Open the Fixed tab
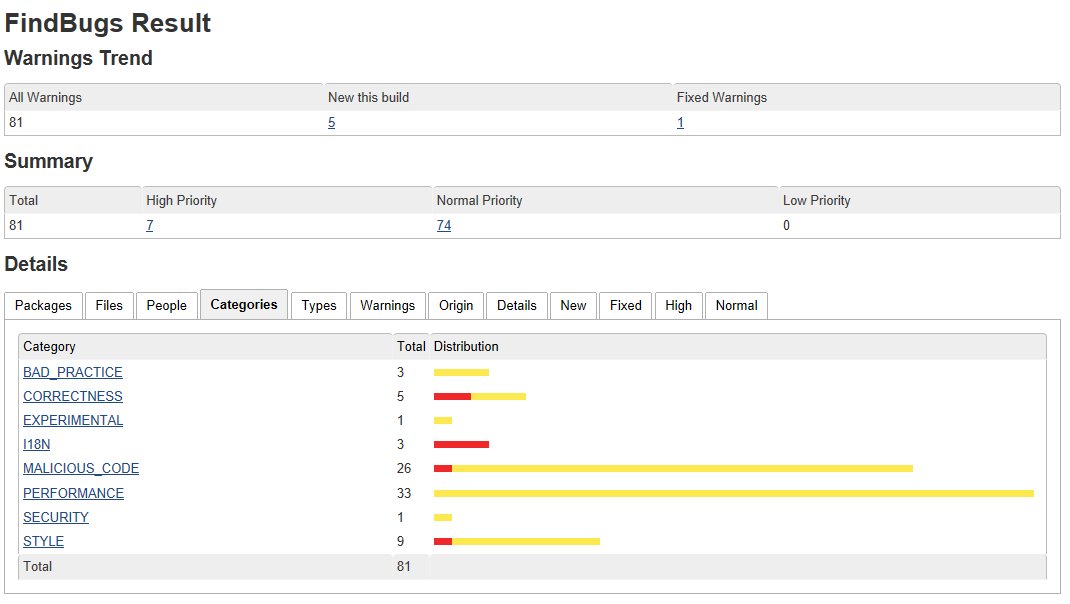Image resolution: width=1070 pixels, height=604 pixels. tap(626, 306)
